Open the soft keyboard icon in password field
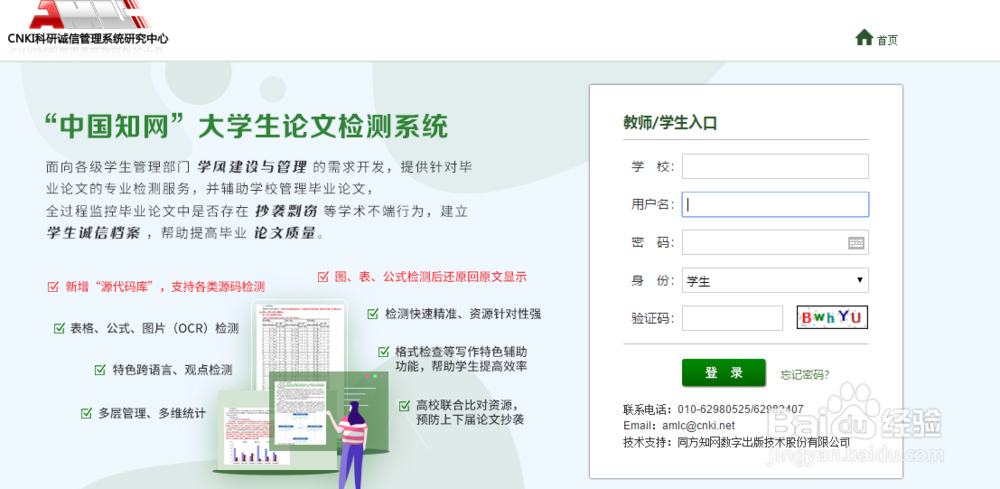Viewport: 1000px width, 489px height. [x=856, y=243]
